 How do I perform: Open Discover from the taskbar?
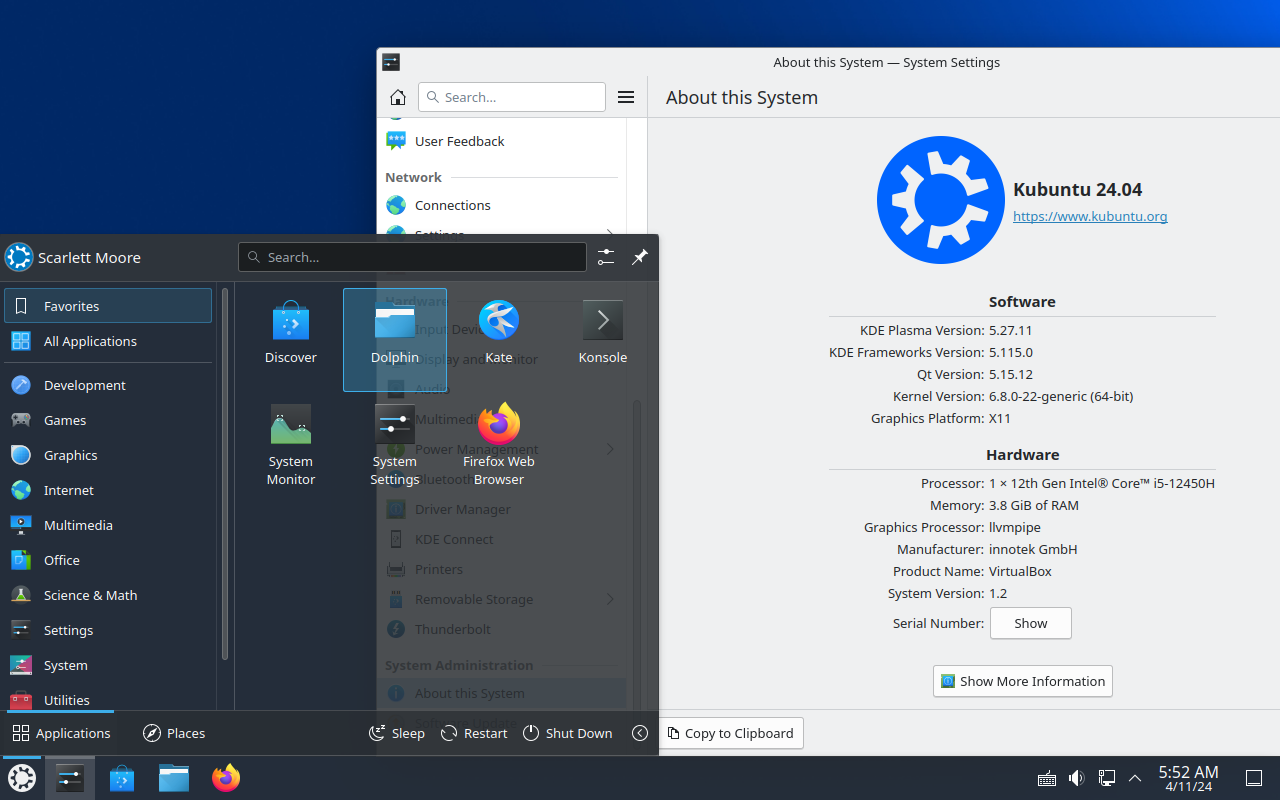click(122, 777)
